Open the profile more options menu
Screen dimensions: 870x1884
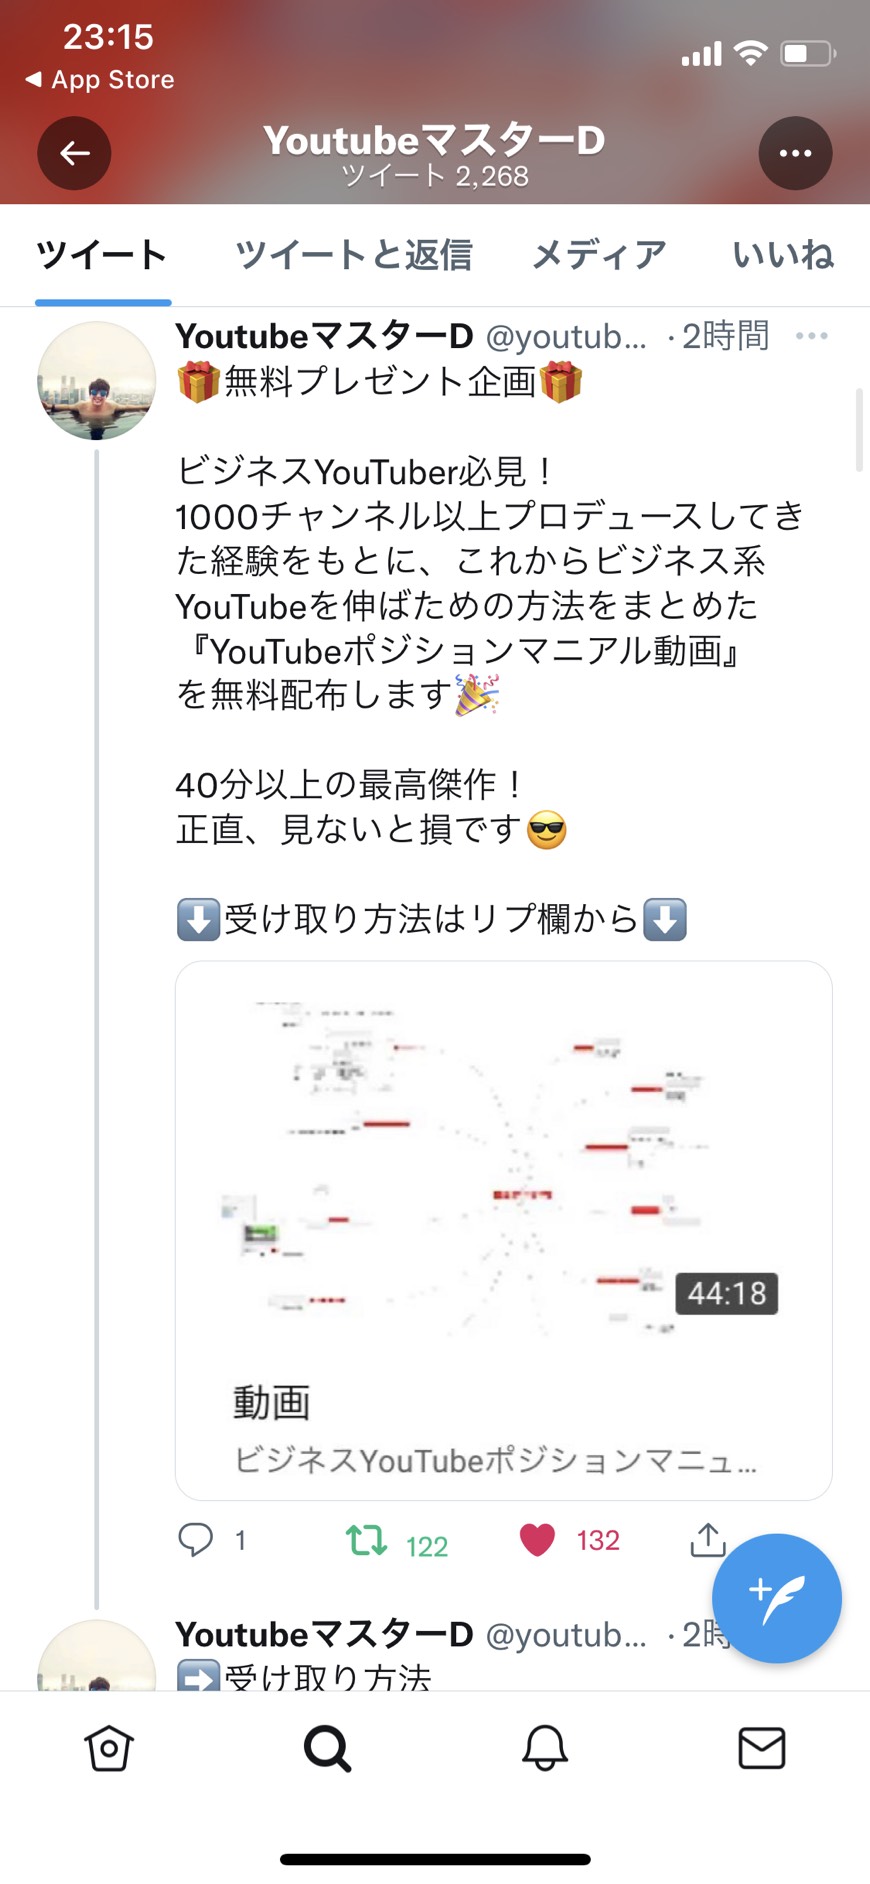(x=795, y=153)
